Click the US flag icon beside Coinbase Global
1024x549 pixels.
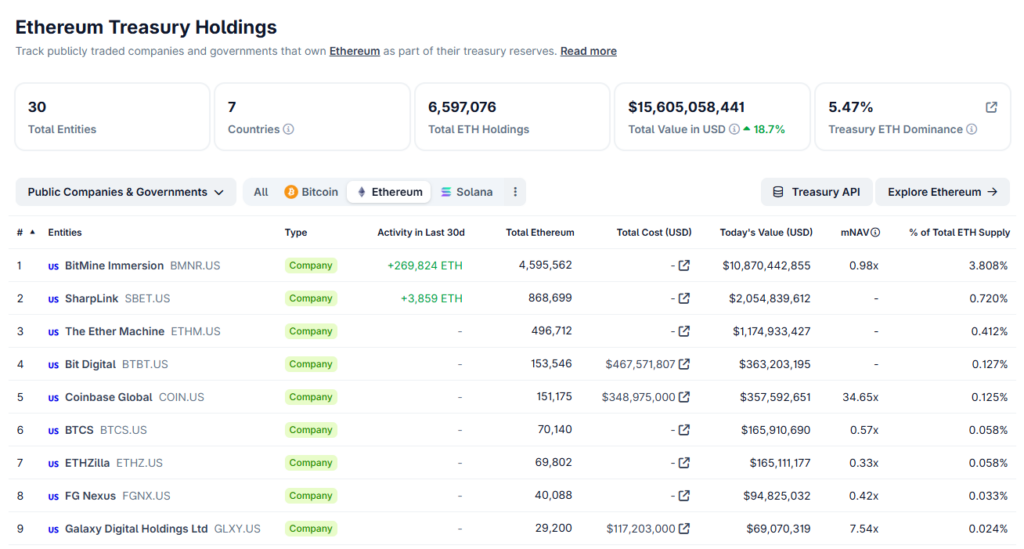tap(54, 398)
